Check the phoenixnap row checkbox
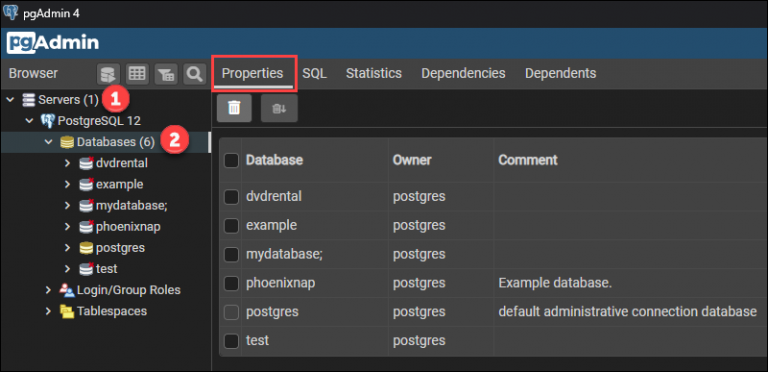The height and width of the screenshot is (372, 768). pos(231,283)
